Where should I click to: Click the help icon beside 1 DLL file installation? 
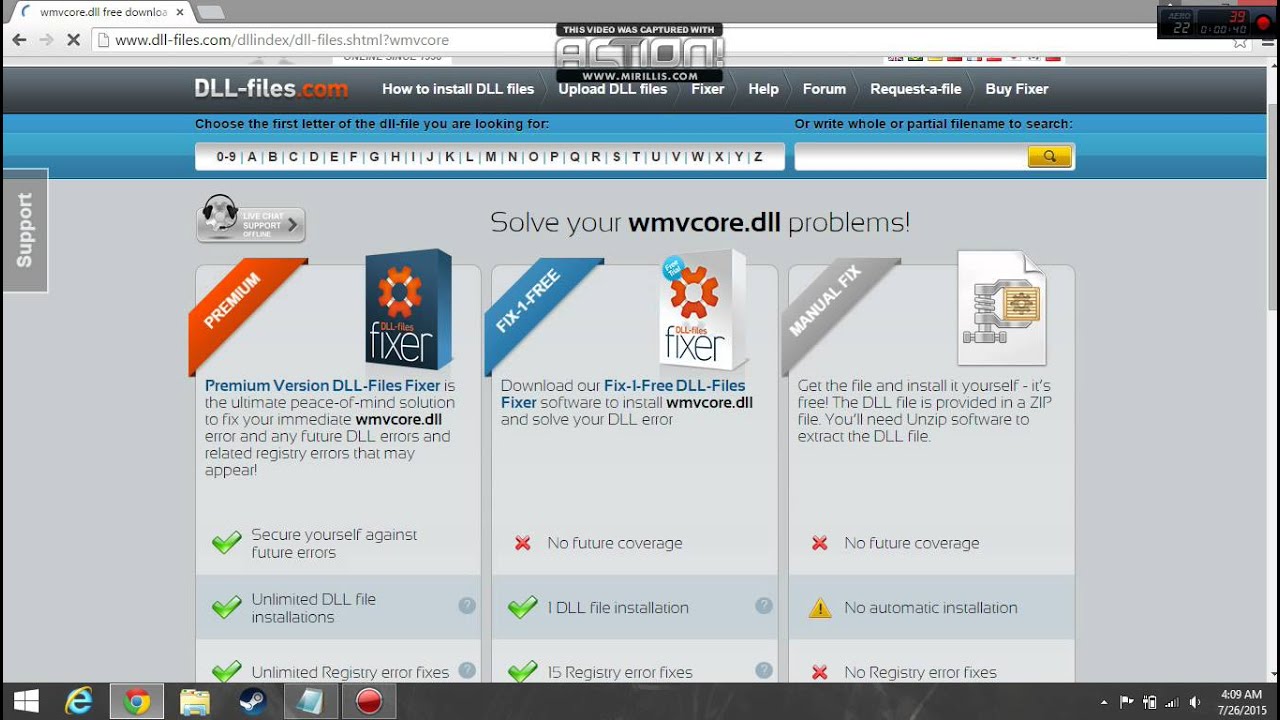[764, 606]
